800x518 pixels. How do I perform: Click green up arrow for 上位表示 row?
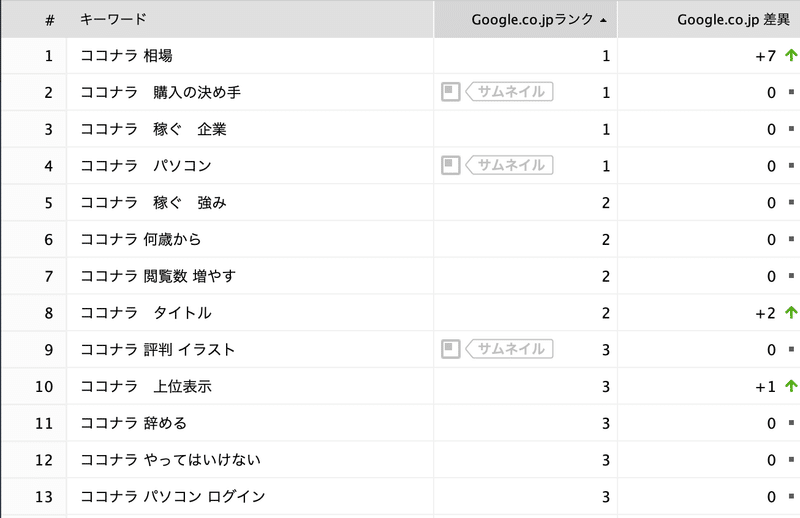791,386
